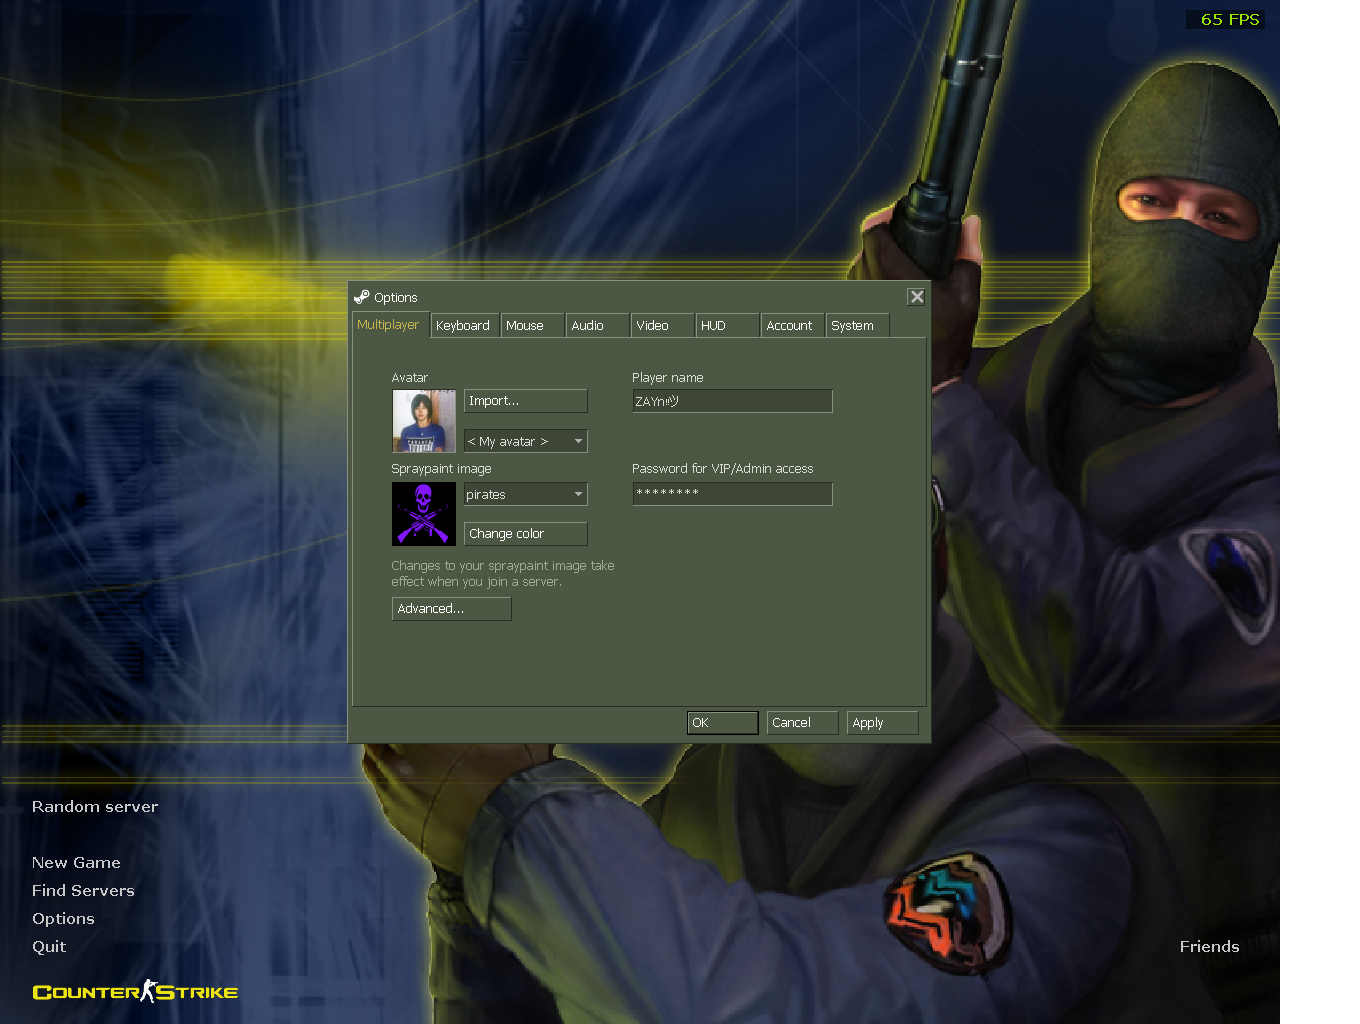Click the player avatar thumbnail
Image resolution: width=1360 pixels, height=1024 pixels.
tap(424, 421)
